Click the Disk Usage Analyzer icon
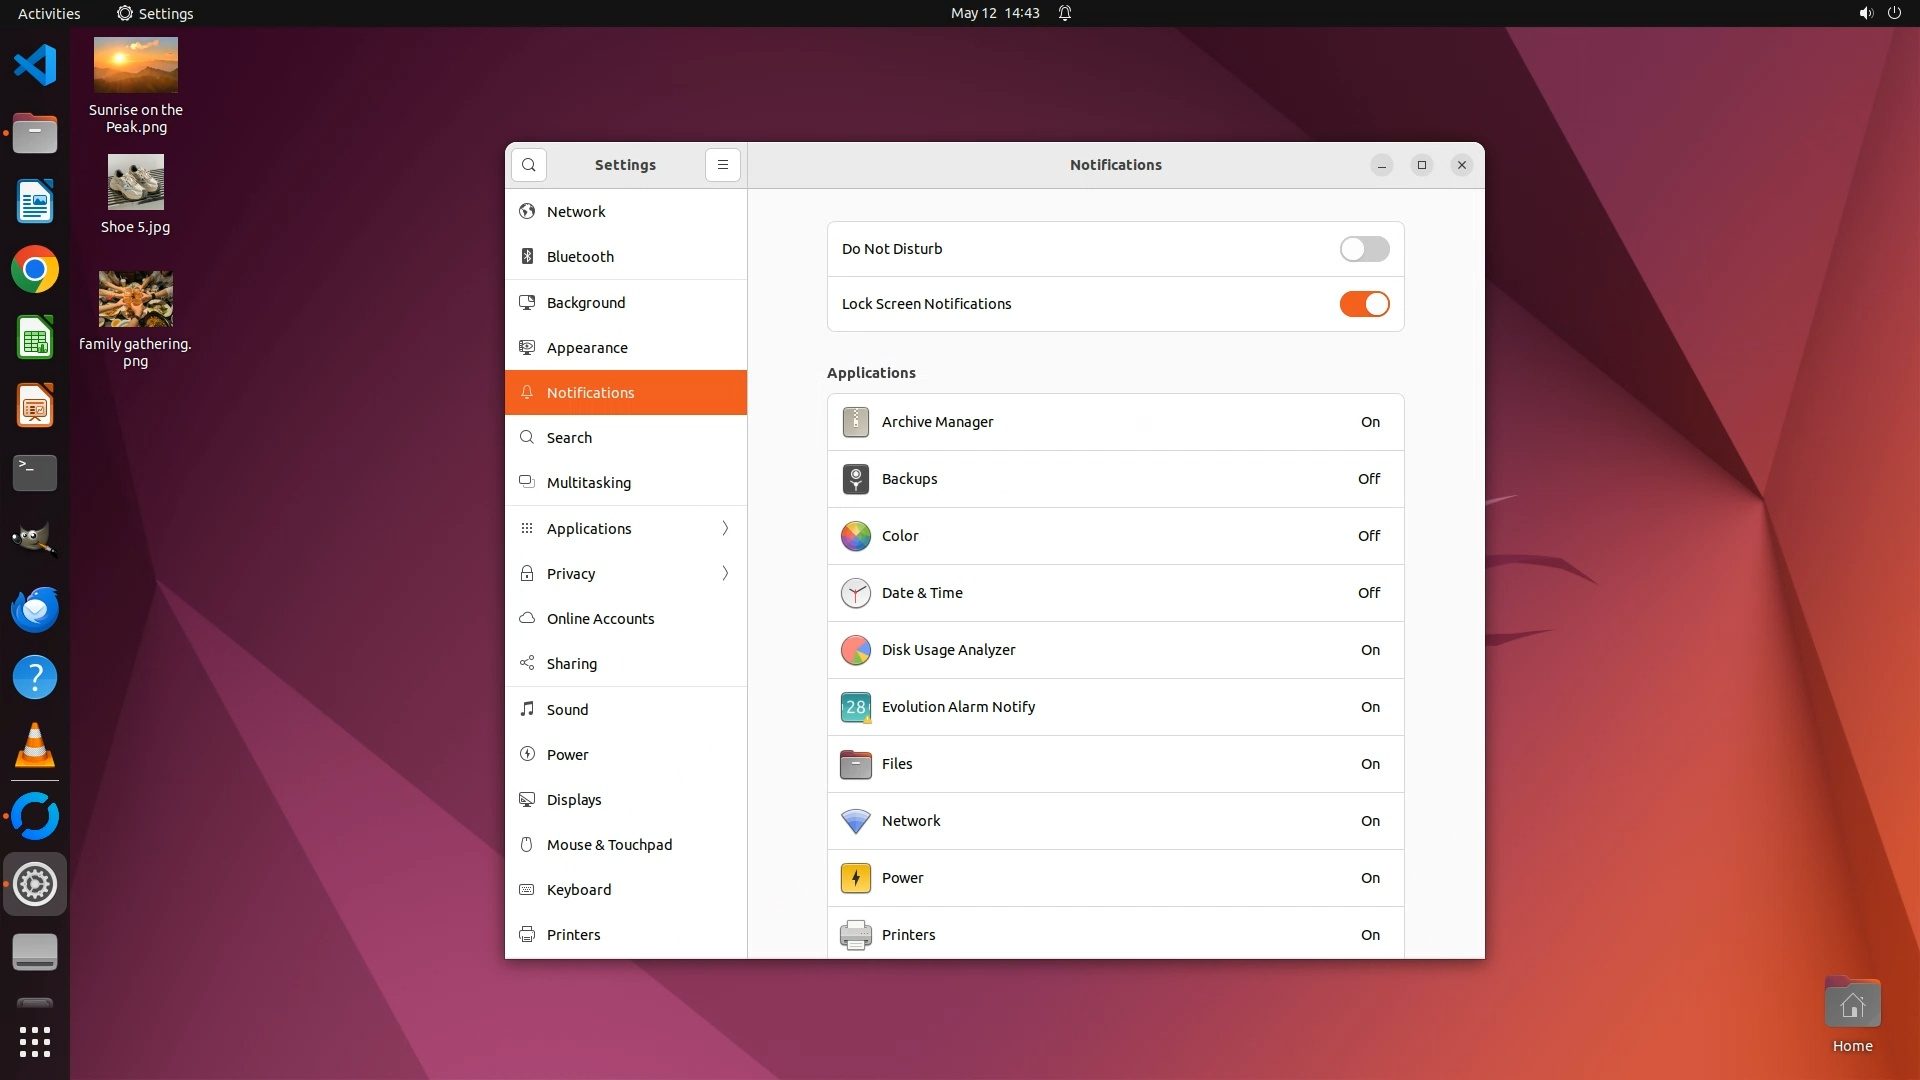This screenshot has height=1080, width=1920. (855, 650)
